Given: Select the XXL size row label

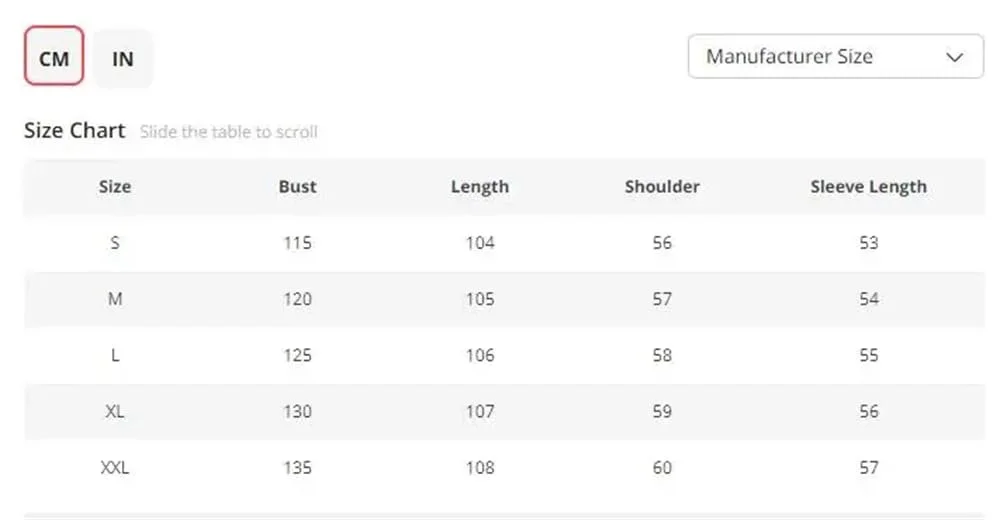Looking at the screenshot, I should (x=115, y=467).
